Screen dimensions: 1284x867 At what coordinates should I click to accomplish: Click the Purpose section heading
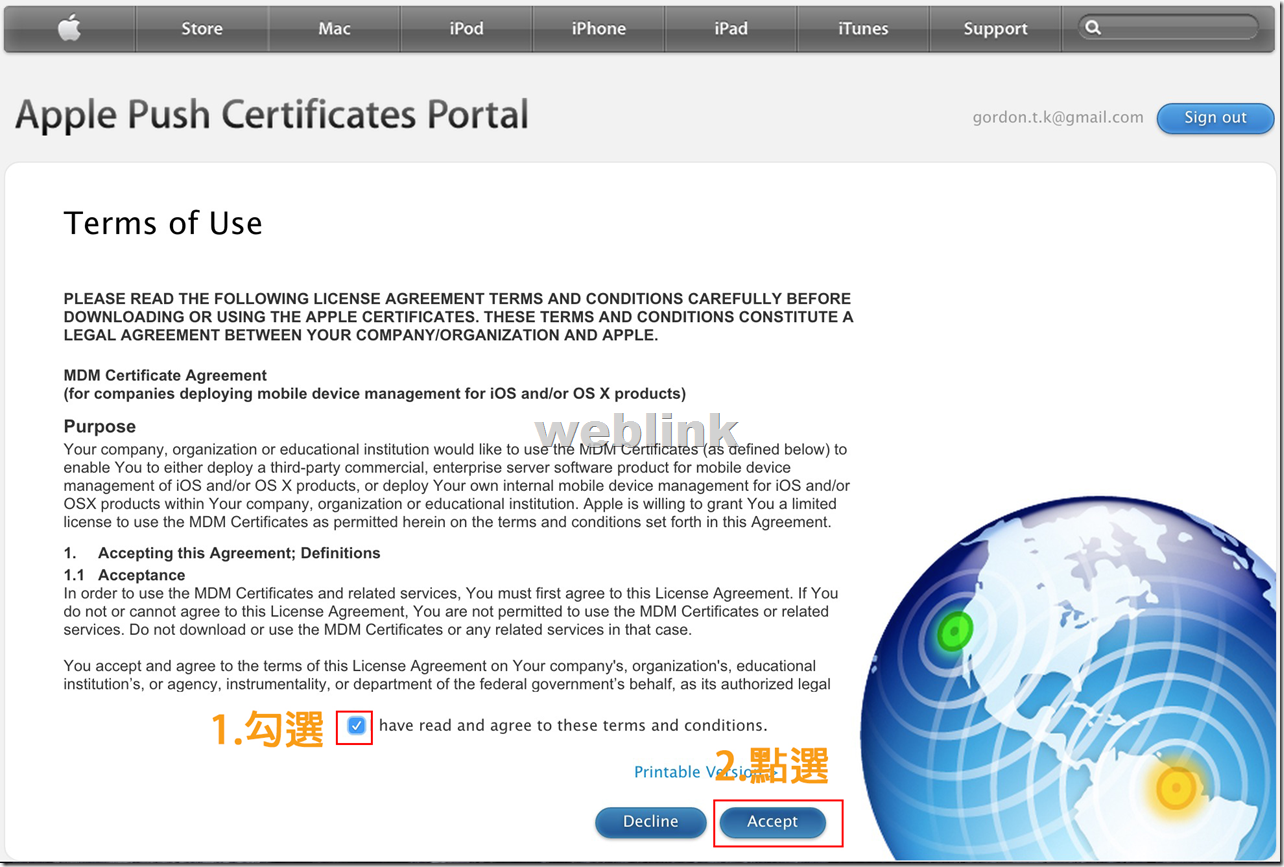tap(100, 427)
